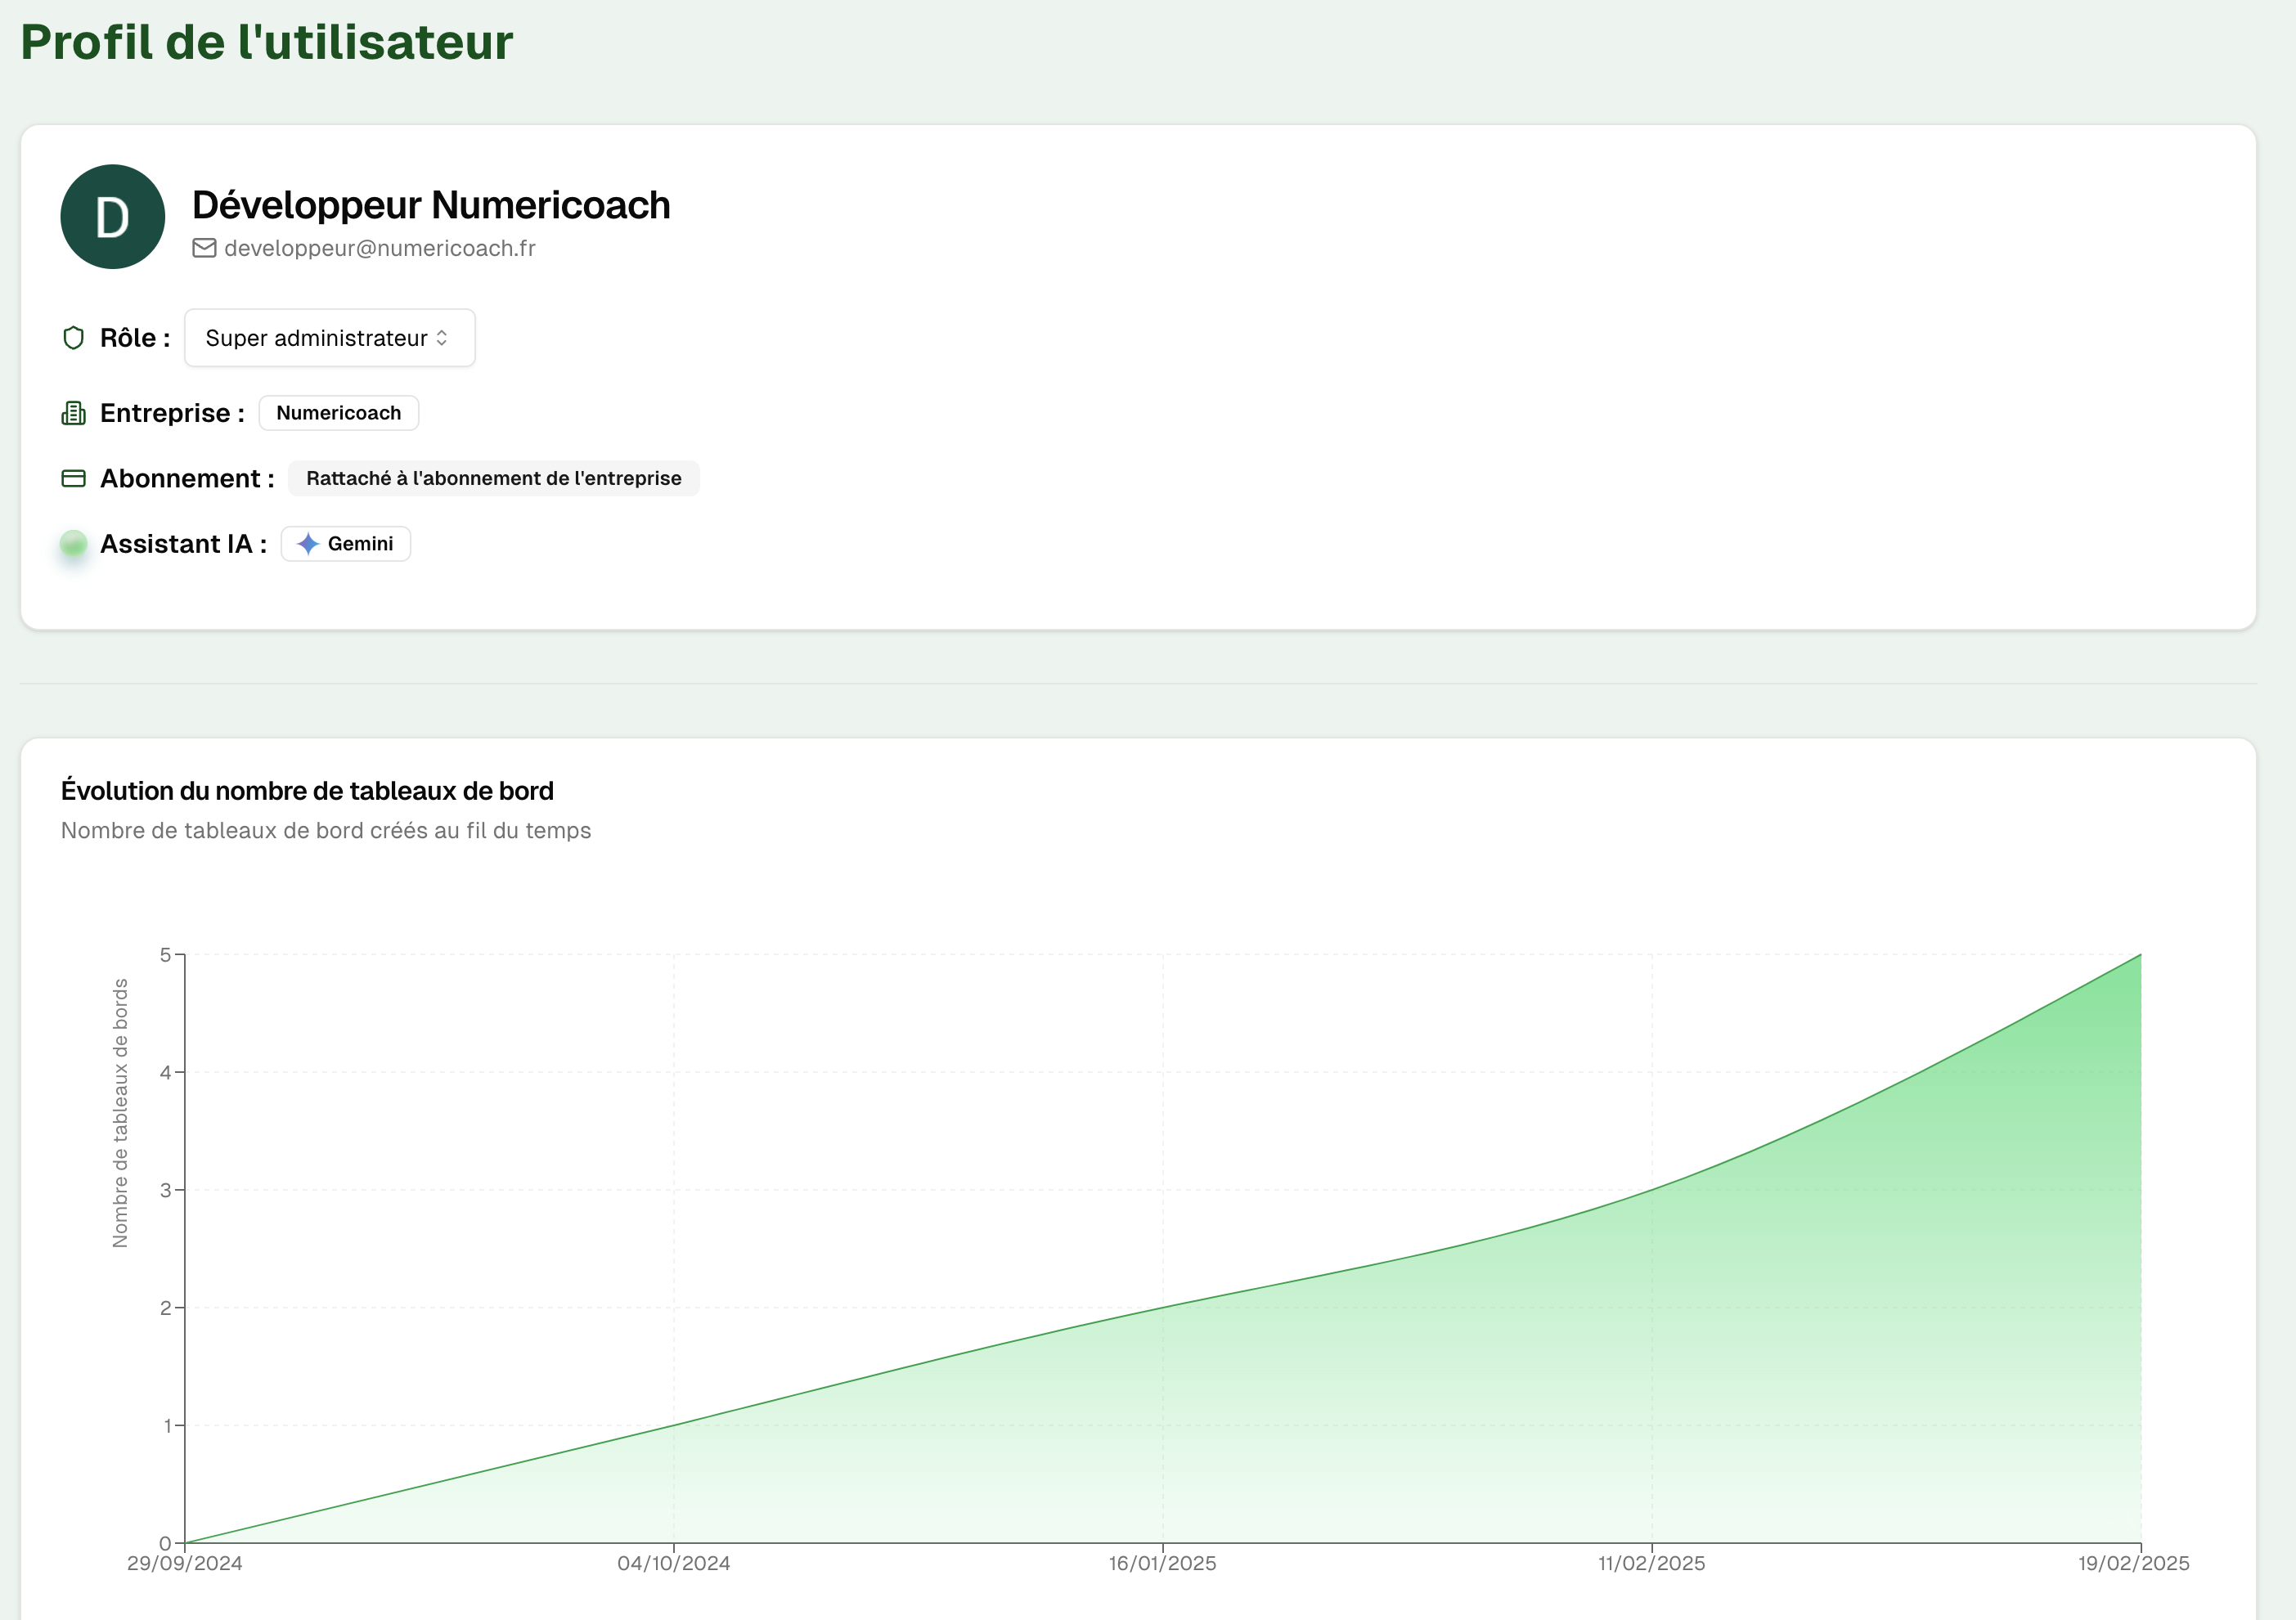Click the card icon next to Abonnement
The width and height of the screenshot is (2296, 1620).
pyautogui.click(x=73, y=478)
